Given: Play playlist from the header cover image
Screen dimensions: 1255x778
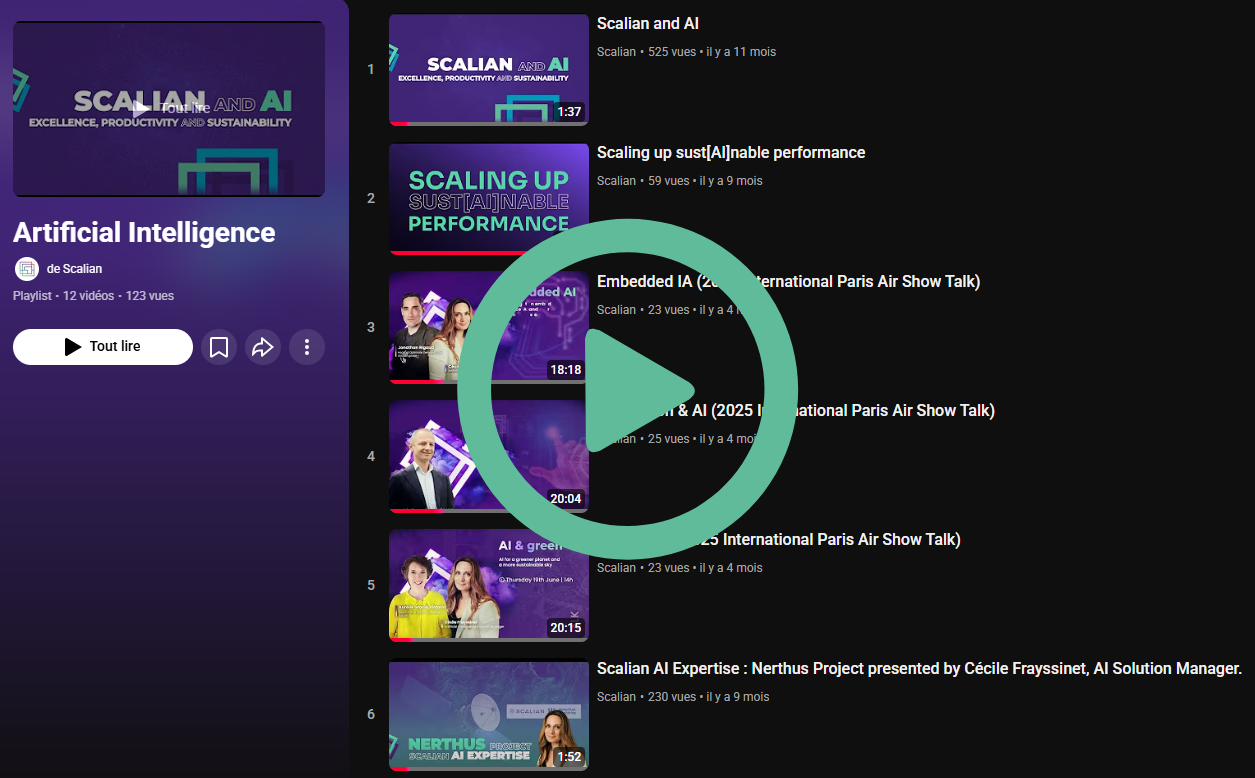Looking at the screenshot, I should [x=168, y=109].
